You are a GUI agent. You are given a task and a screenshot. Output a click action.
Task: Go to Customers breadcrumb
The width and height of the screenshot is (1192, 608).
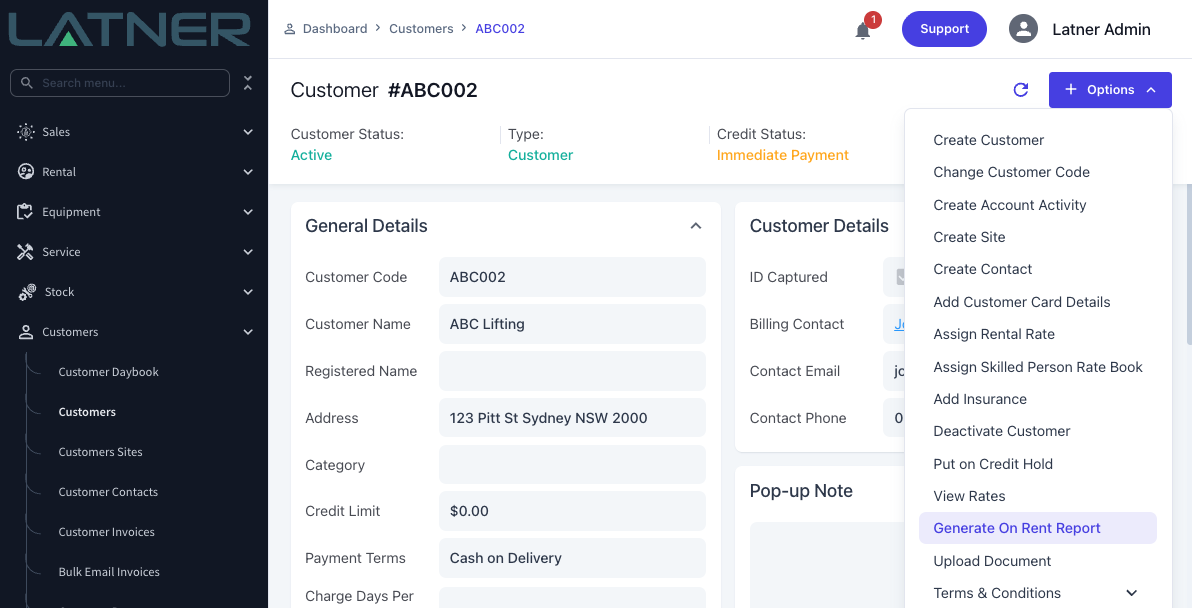421,29
